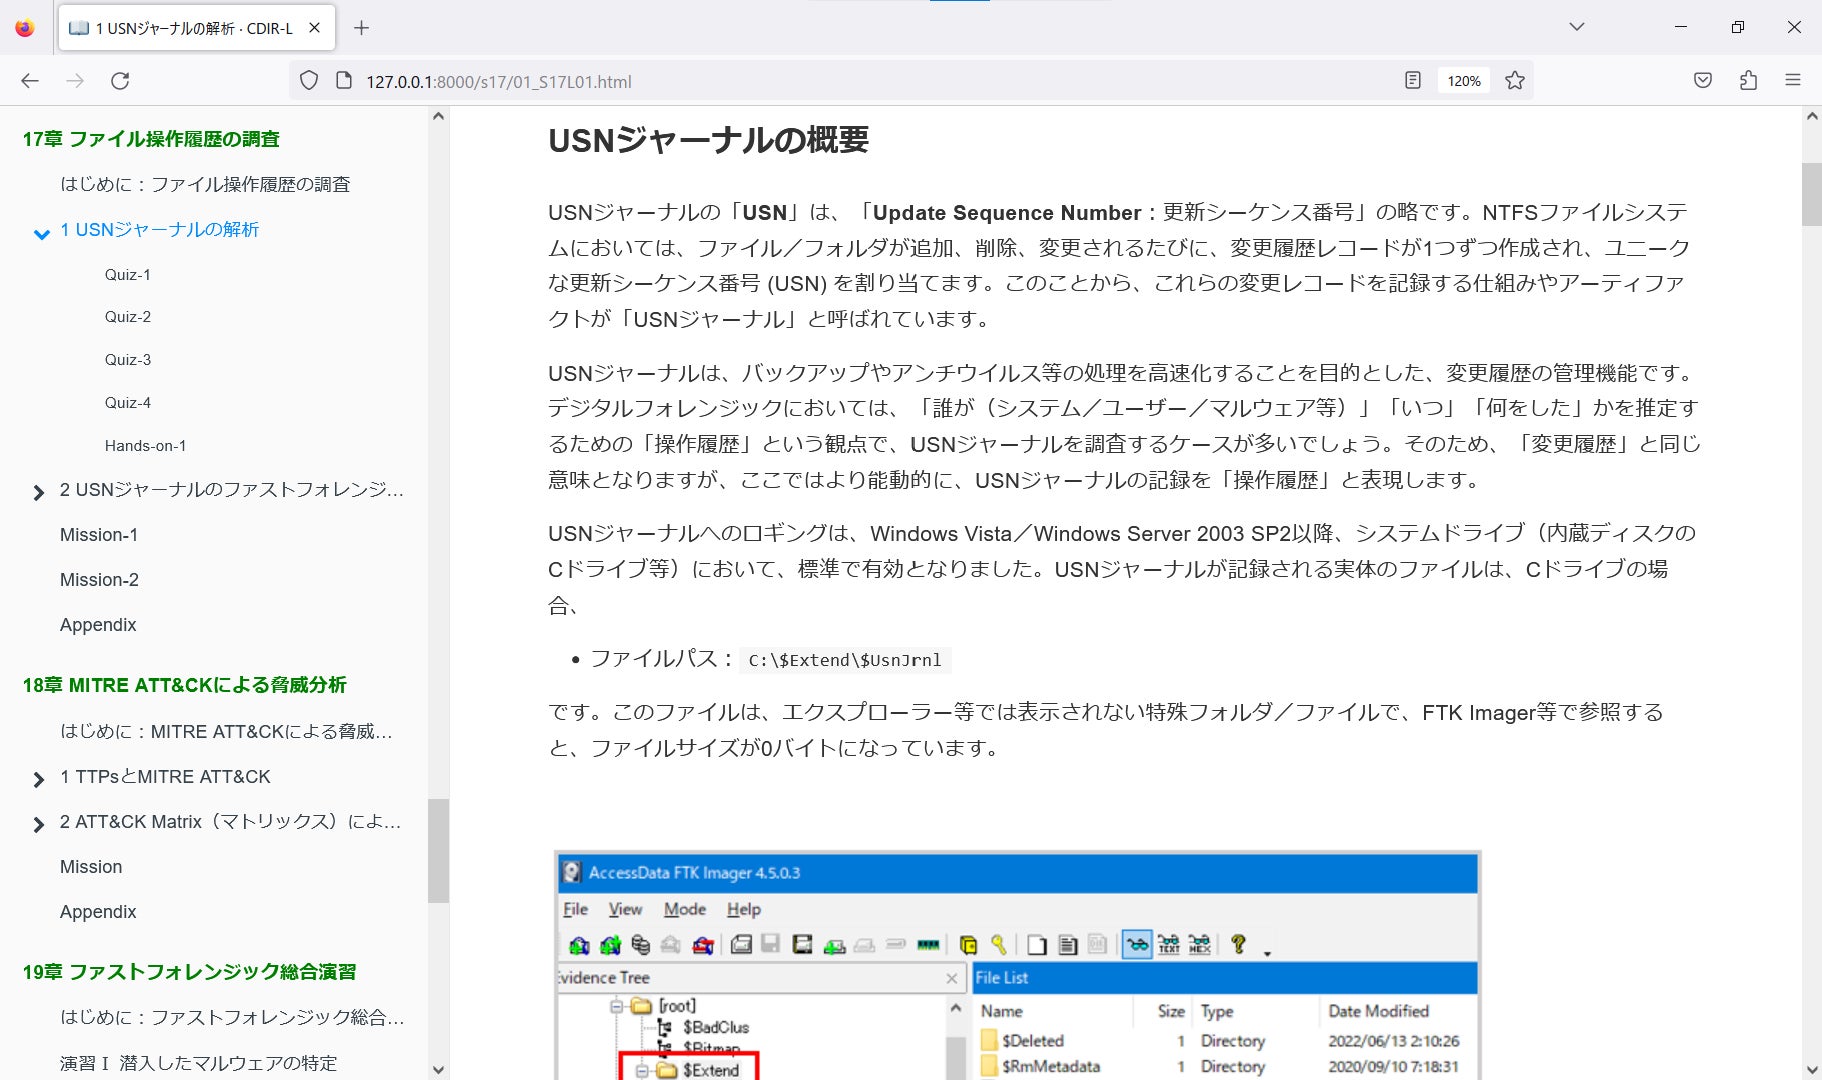Click the browser back arrow button
1822x1080 pixels.
30,81
